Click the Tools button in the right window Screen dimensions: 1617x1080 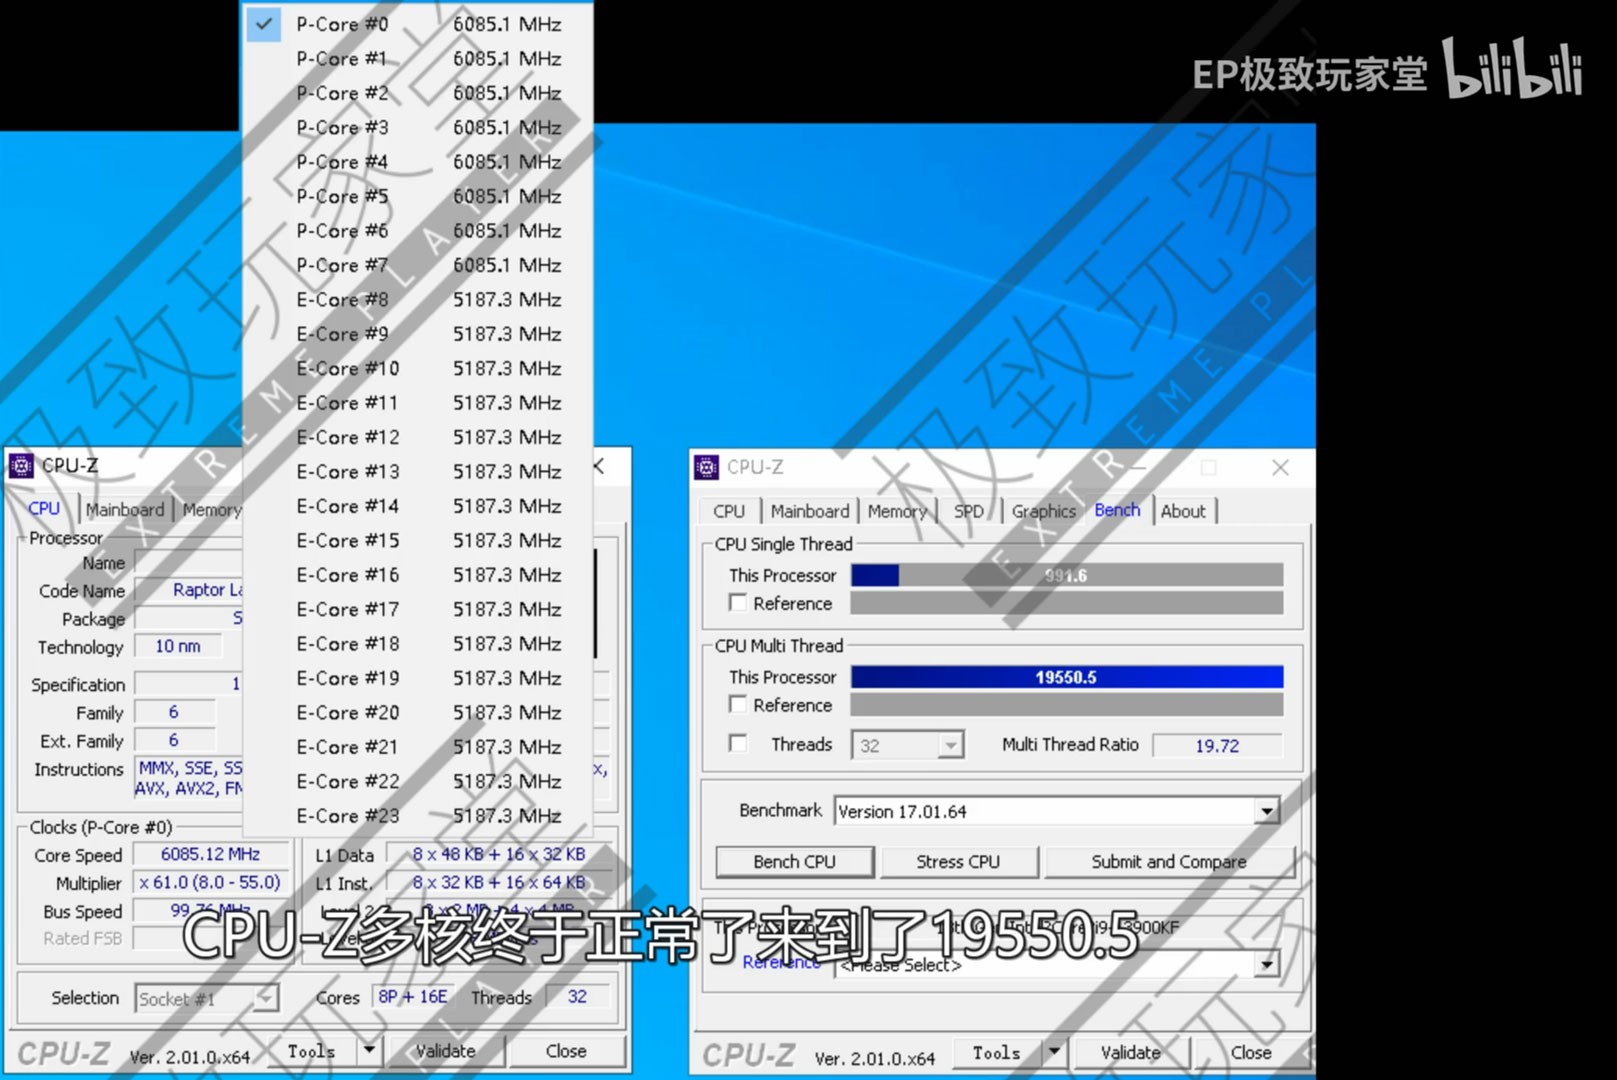[997, 1052]
